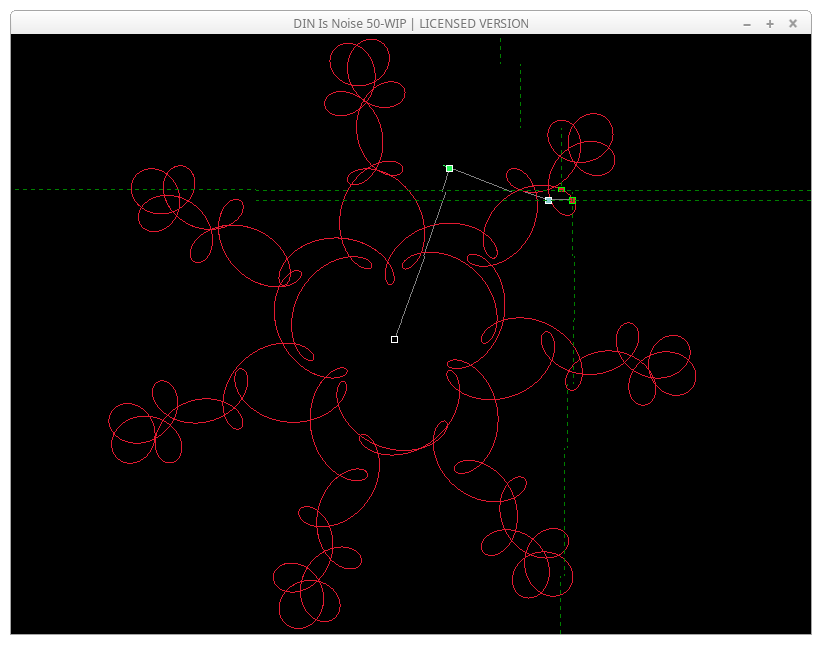Select the cyan square control point
This screenshot has height=645, width=822.
[548, 201]
